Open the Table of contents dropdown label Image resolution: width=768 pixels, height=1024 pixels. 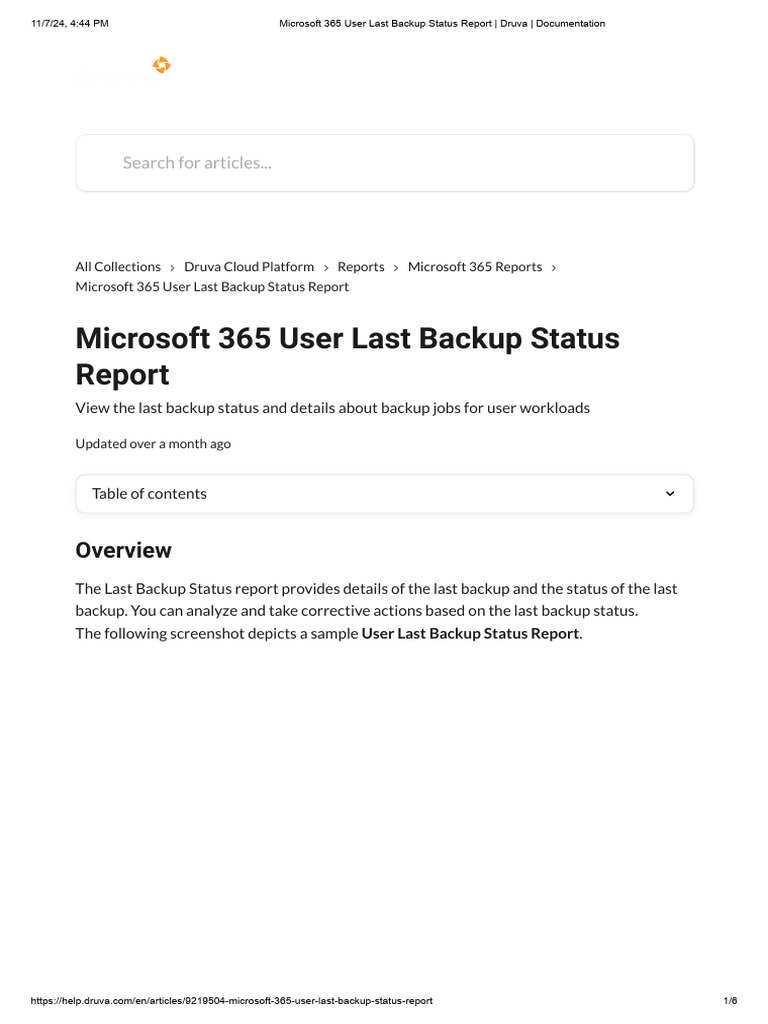[x=150, y=494]
